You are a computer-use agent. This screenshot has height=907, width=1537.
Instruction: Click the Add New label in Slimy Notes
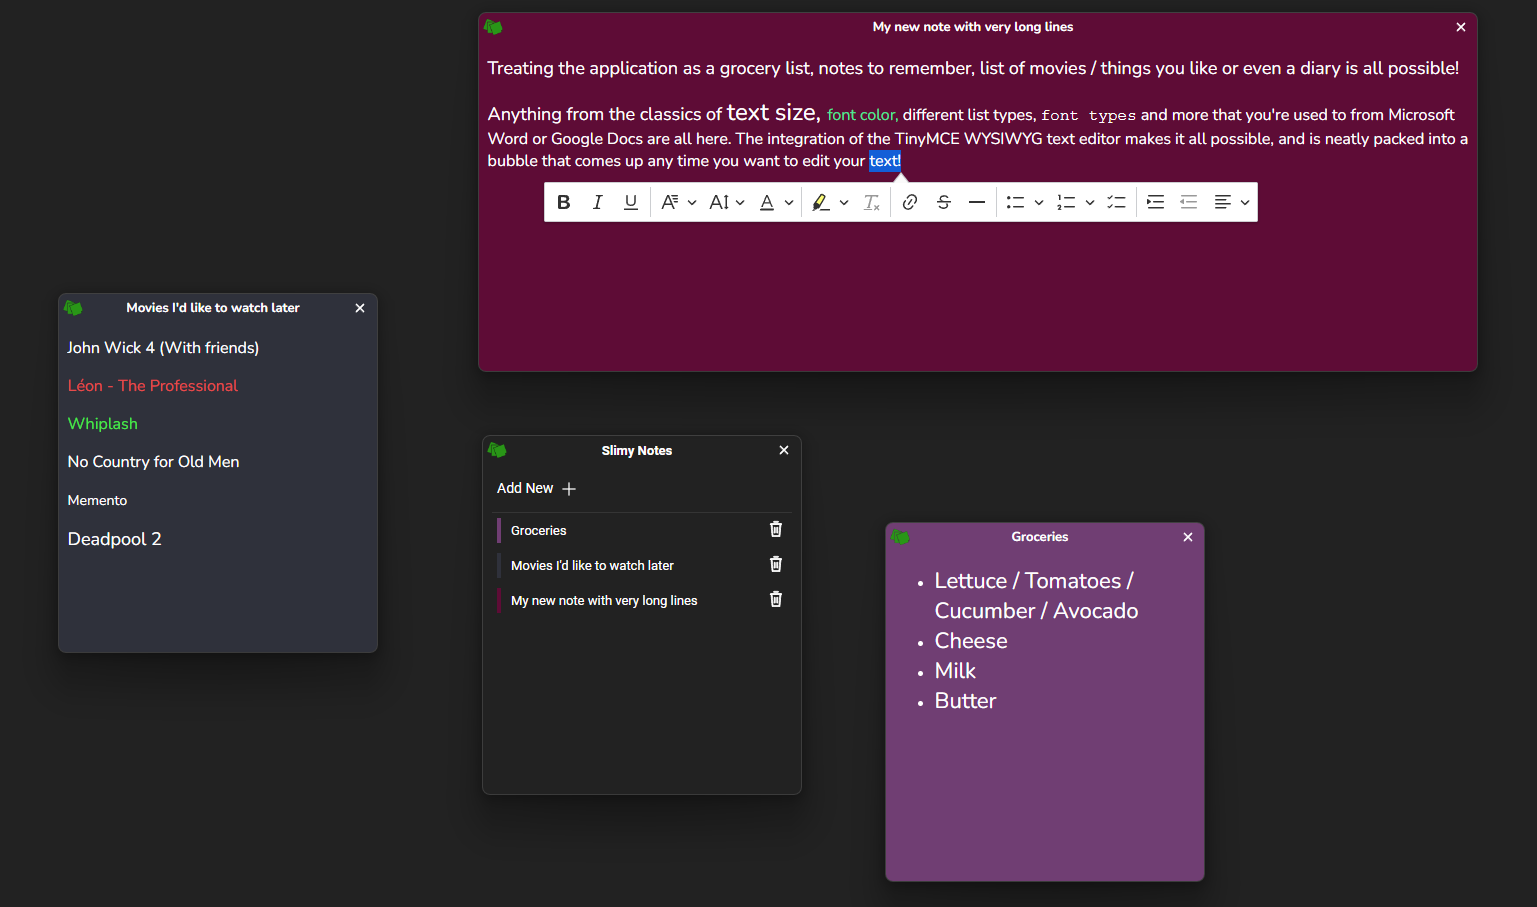[525, 488]
